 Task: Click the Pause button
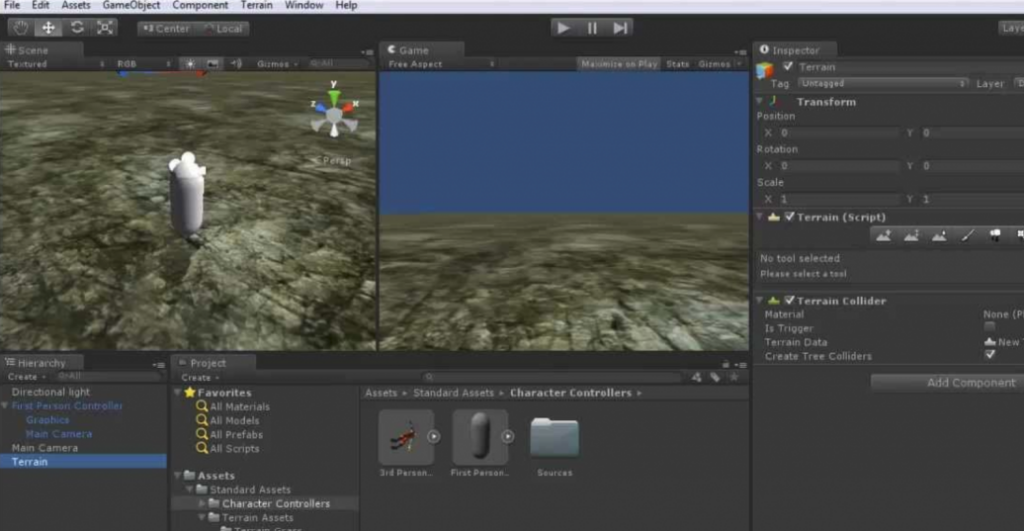(x=592, y=28)
